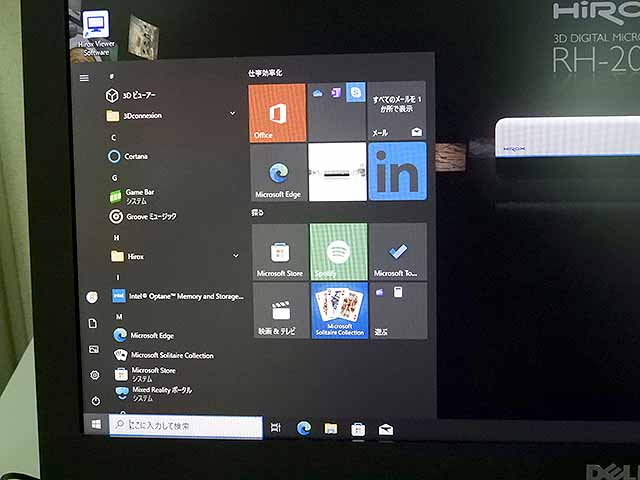
Task: Open the white photo thumbnail tile
Action: (338, 172)
